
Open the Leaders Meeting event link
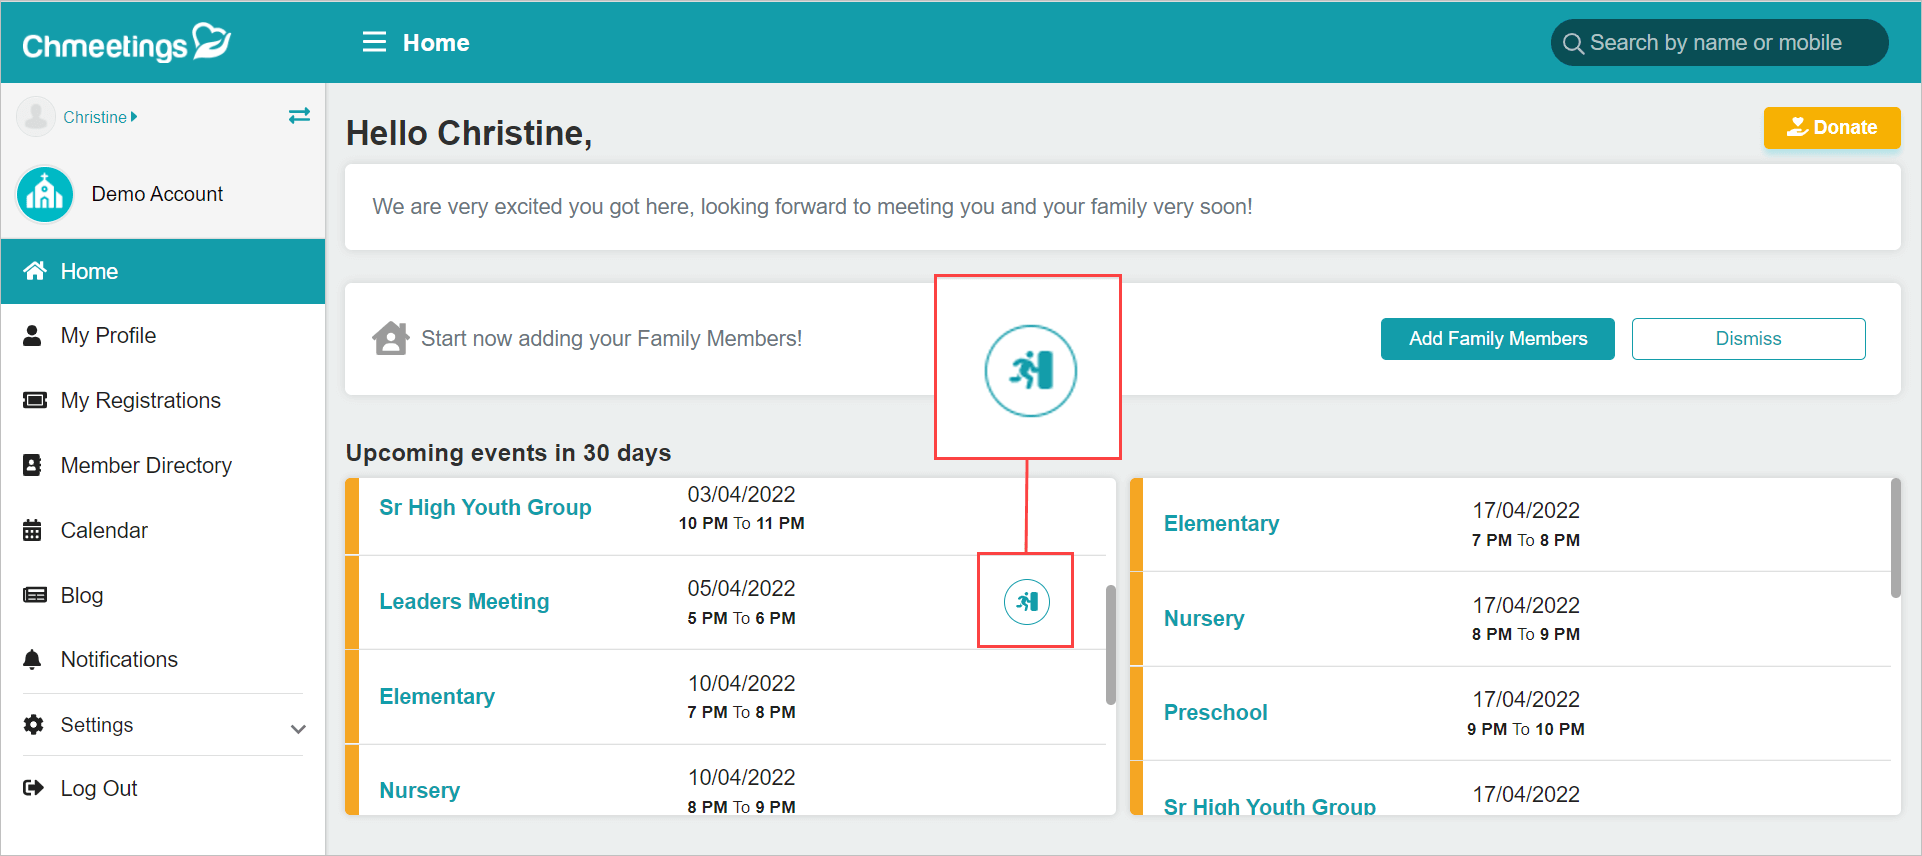pos(464,601)
